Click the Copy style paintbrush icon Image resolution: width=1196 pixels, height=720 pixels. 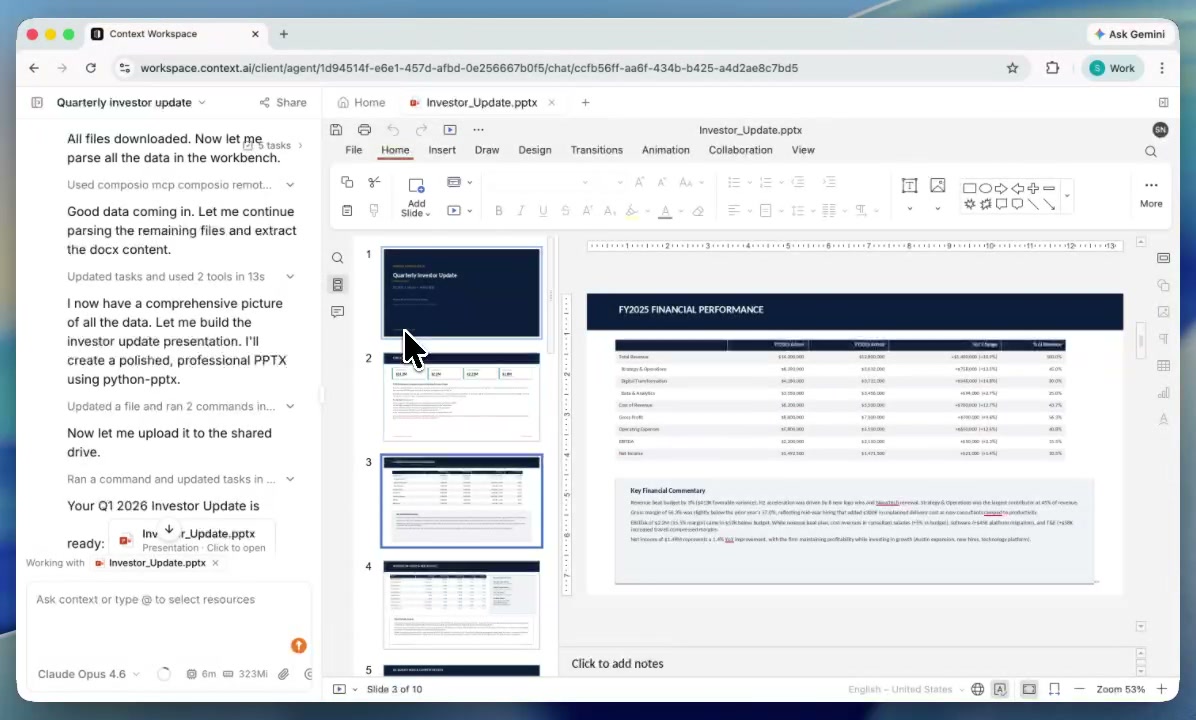coord(374,211)
